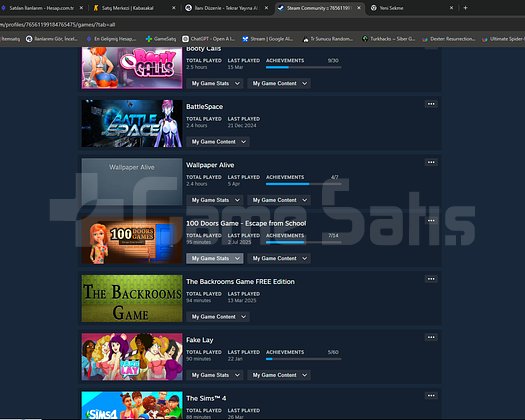Open the Tr Sunucu Random bookmark

(x=328, y=39)
